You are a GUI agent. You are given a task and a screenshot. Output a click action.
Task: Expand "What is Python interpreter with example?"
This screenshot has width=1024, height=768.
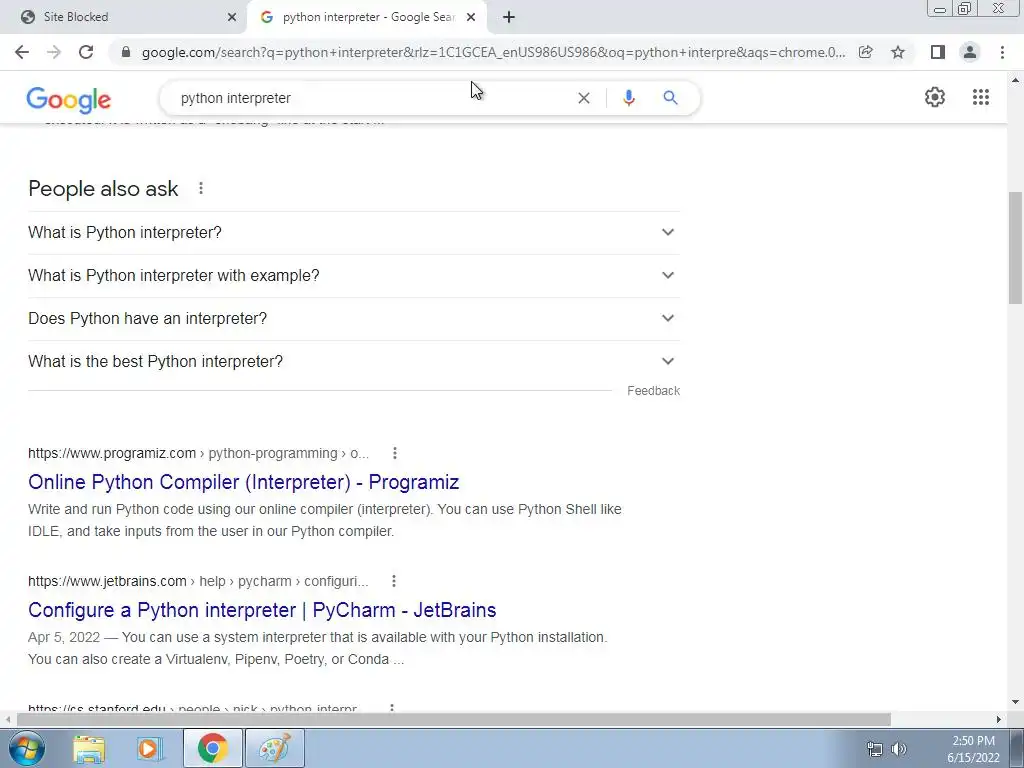(x=353, y=276)
